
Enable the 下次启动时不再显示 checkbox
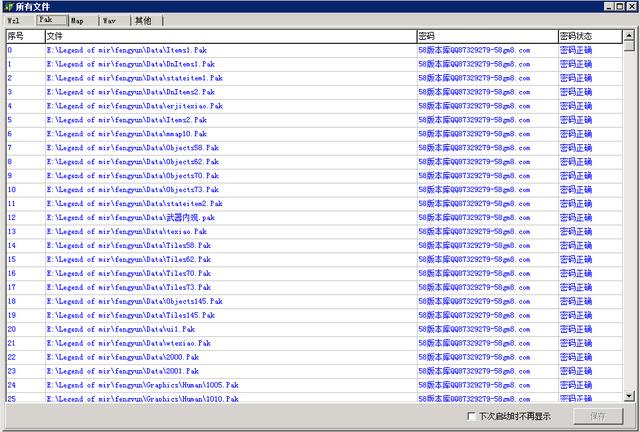point(473,417)
